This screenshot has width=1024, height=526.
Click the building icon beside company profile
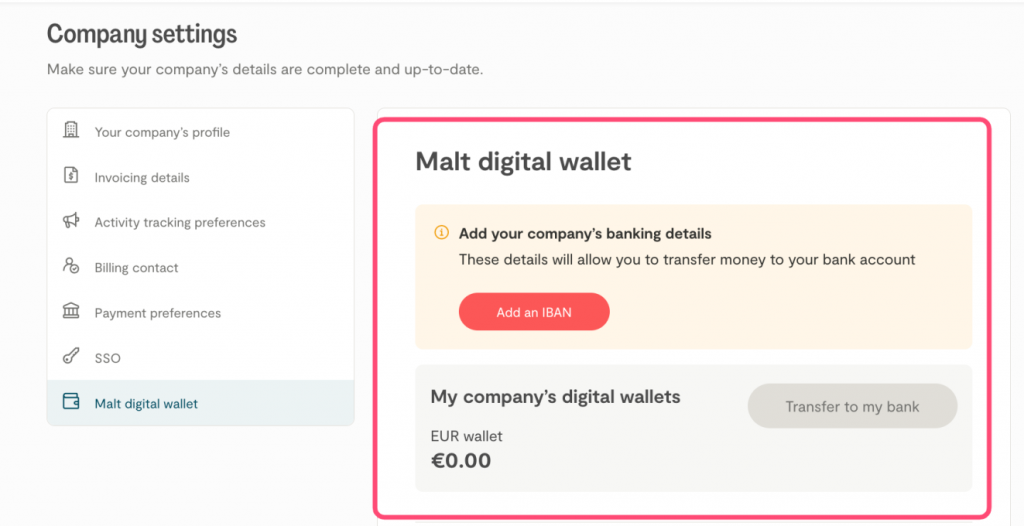click(71, 131)
